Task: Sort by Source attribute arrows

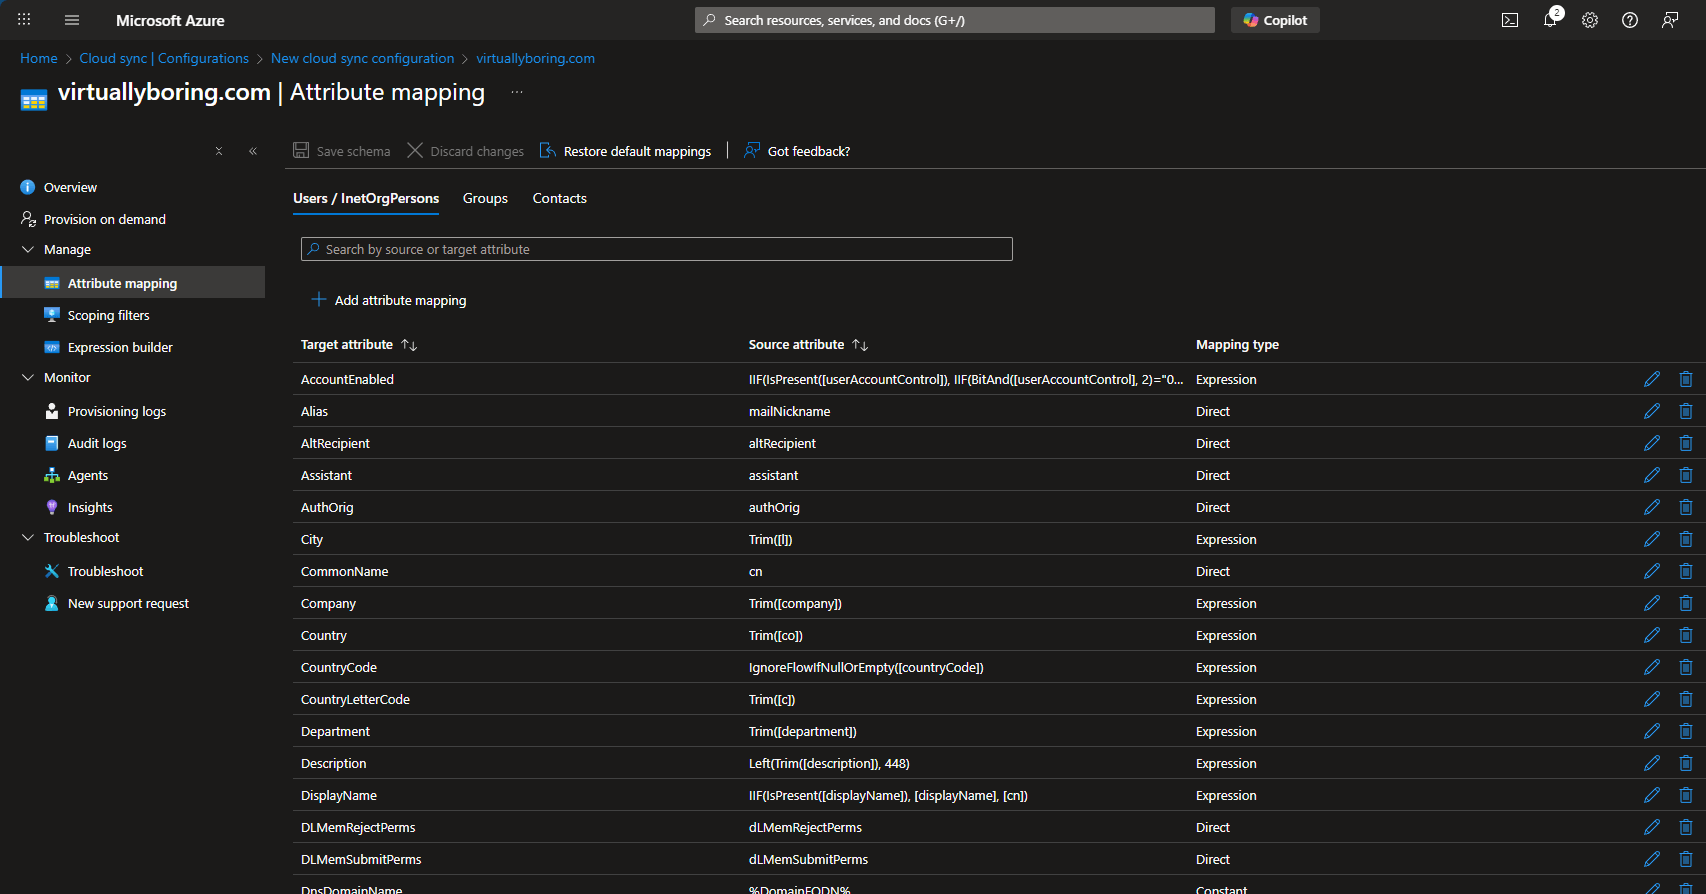Action: 860,345
